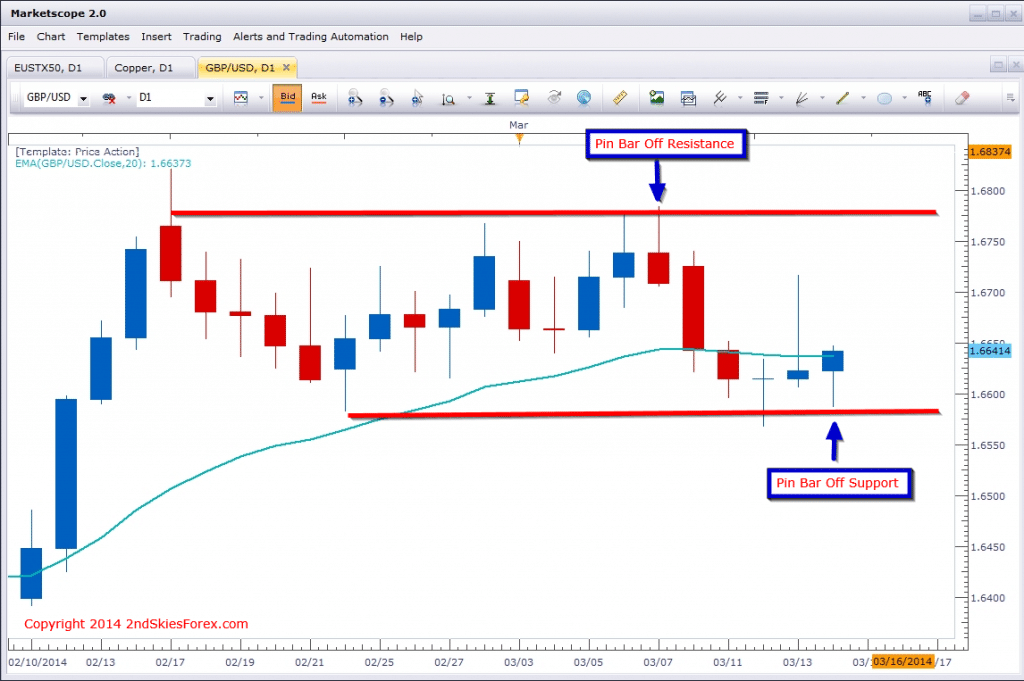This screenshot has height=681, width=1024.
Task: Toggle Ask price display
Action: [x=319, y=98]
